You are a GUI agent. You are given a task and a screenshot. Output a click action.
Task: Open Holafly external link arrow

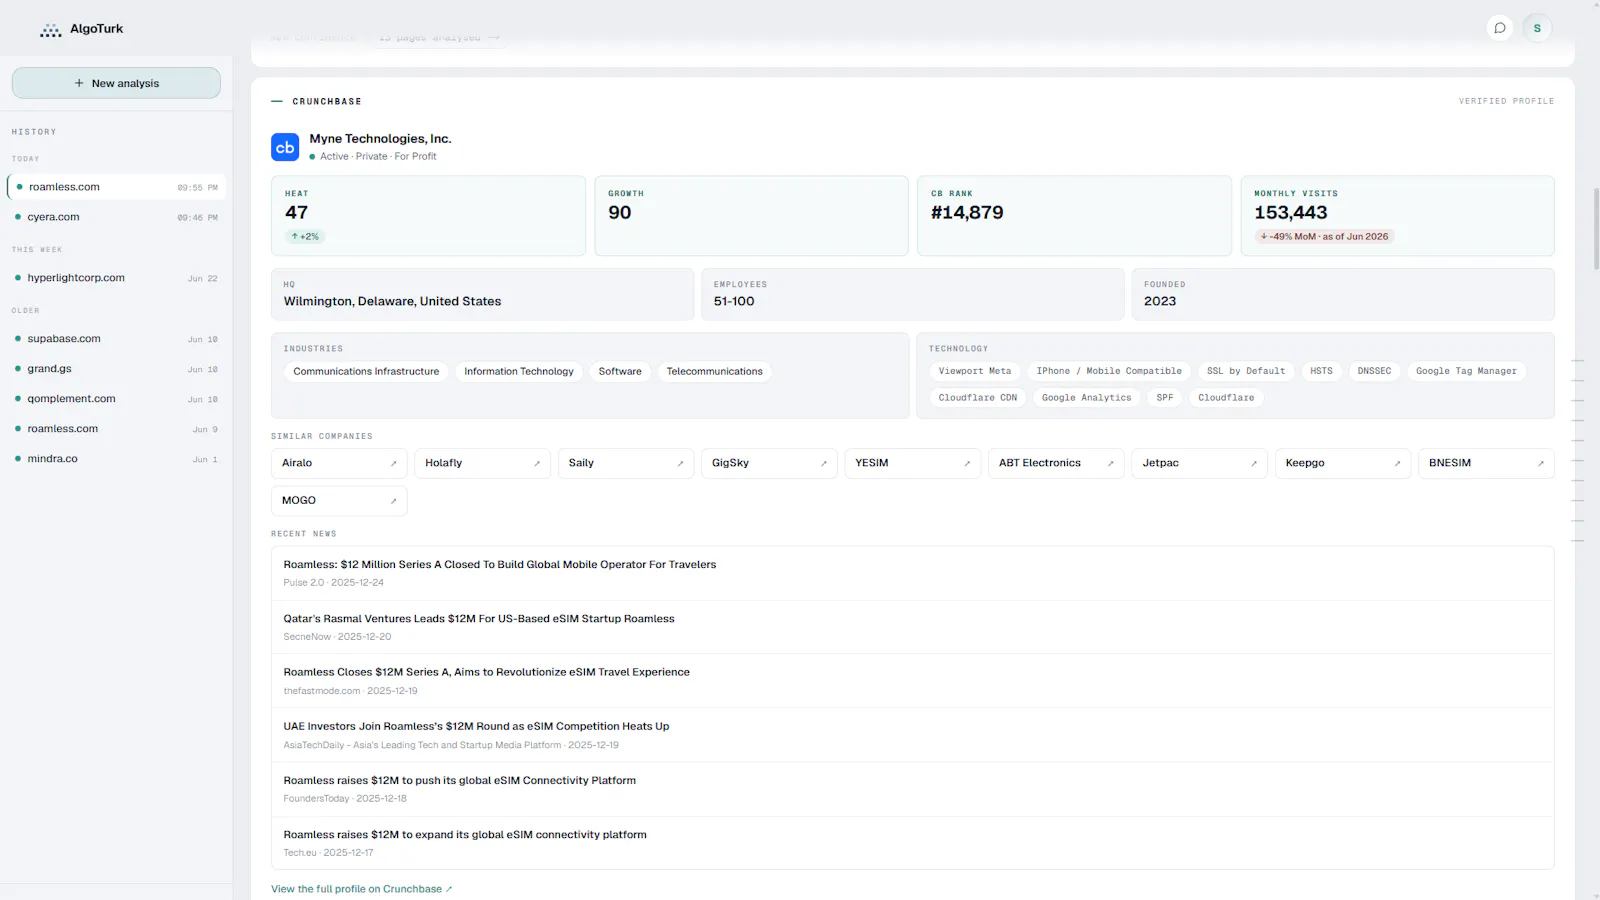pos(537,463)
